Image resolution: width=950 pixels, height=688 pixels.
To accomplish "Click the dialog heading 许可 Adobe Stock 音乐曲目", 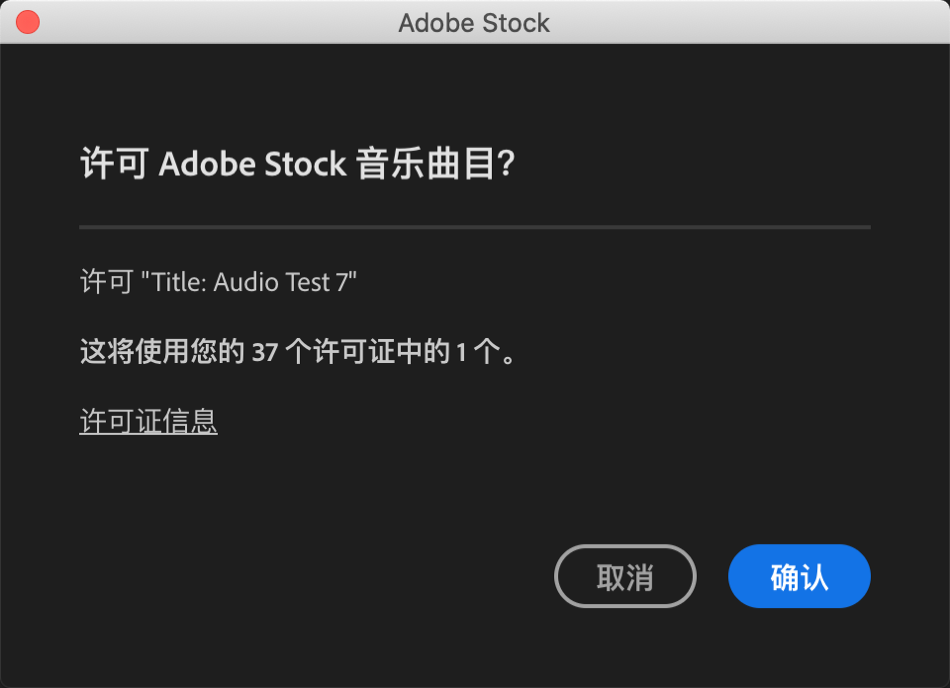I will coord(300,163).
